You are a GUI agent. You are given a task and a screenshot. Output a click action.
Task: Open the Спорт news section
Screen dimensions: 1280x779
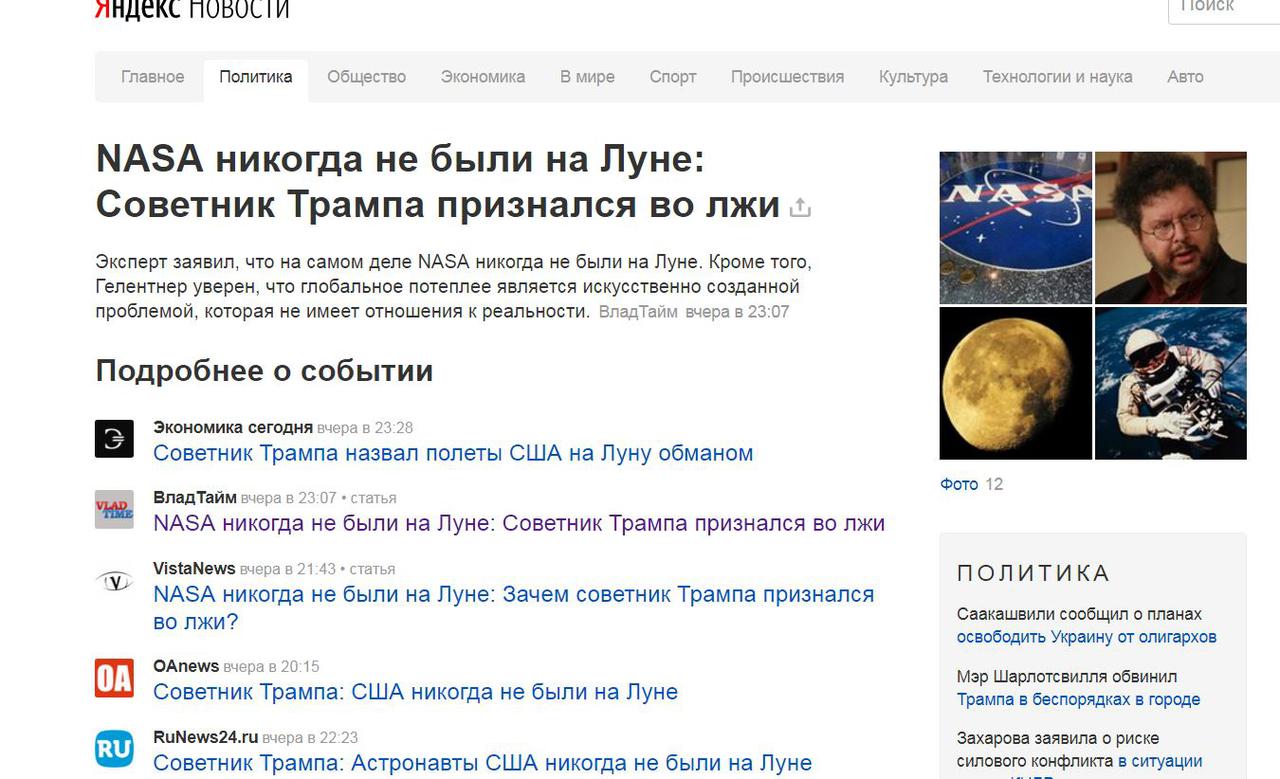(x=672, y=77)
